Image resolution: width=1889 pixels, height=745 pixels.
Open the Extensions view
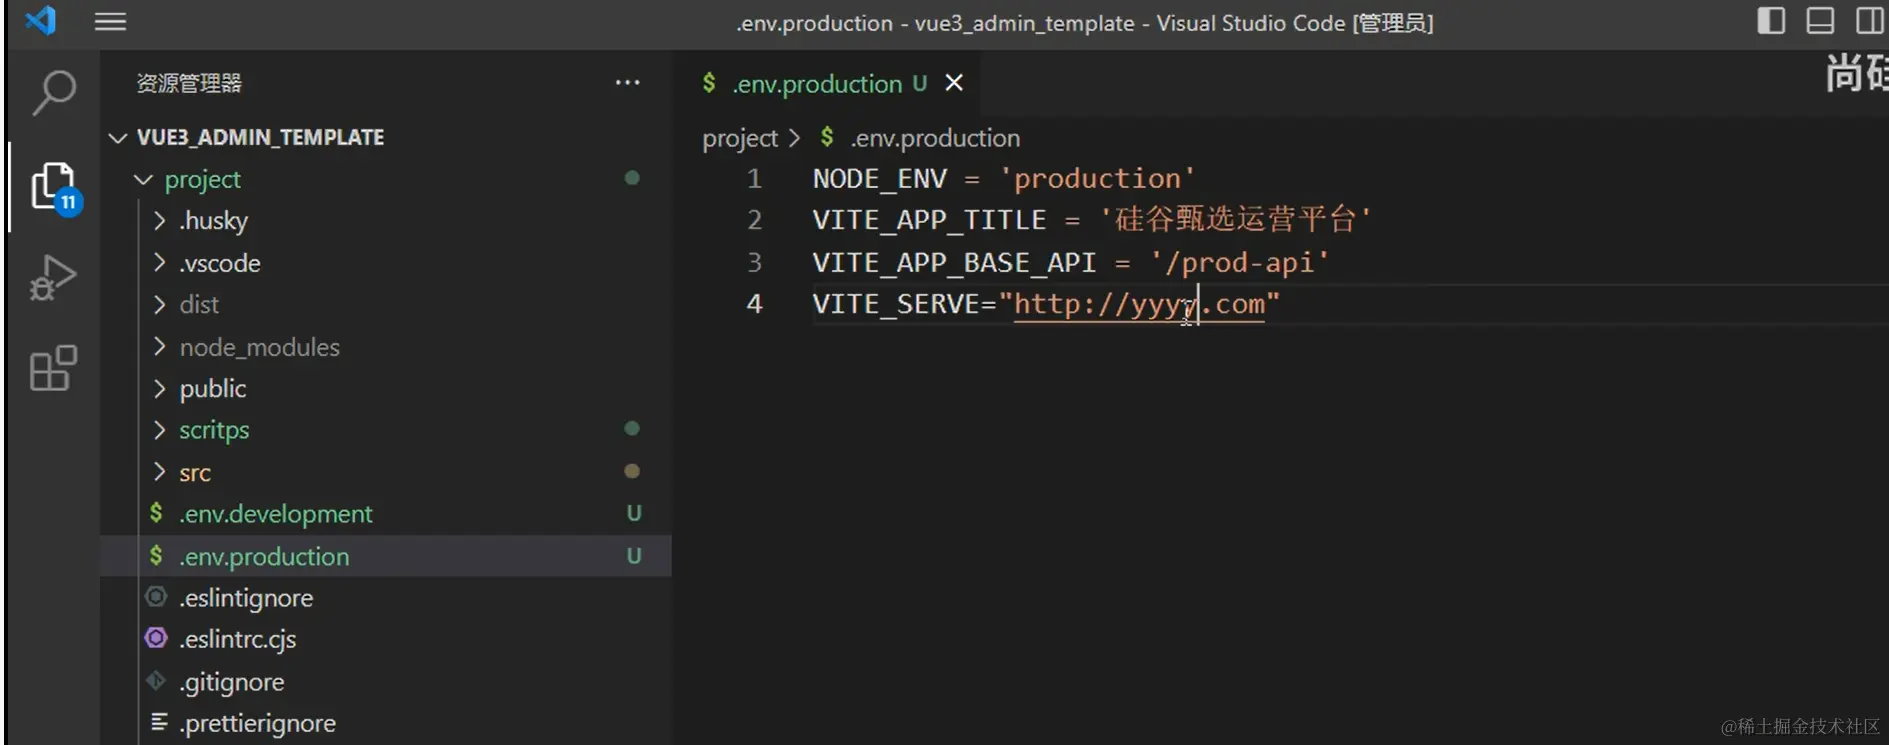[54, 369]
